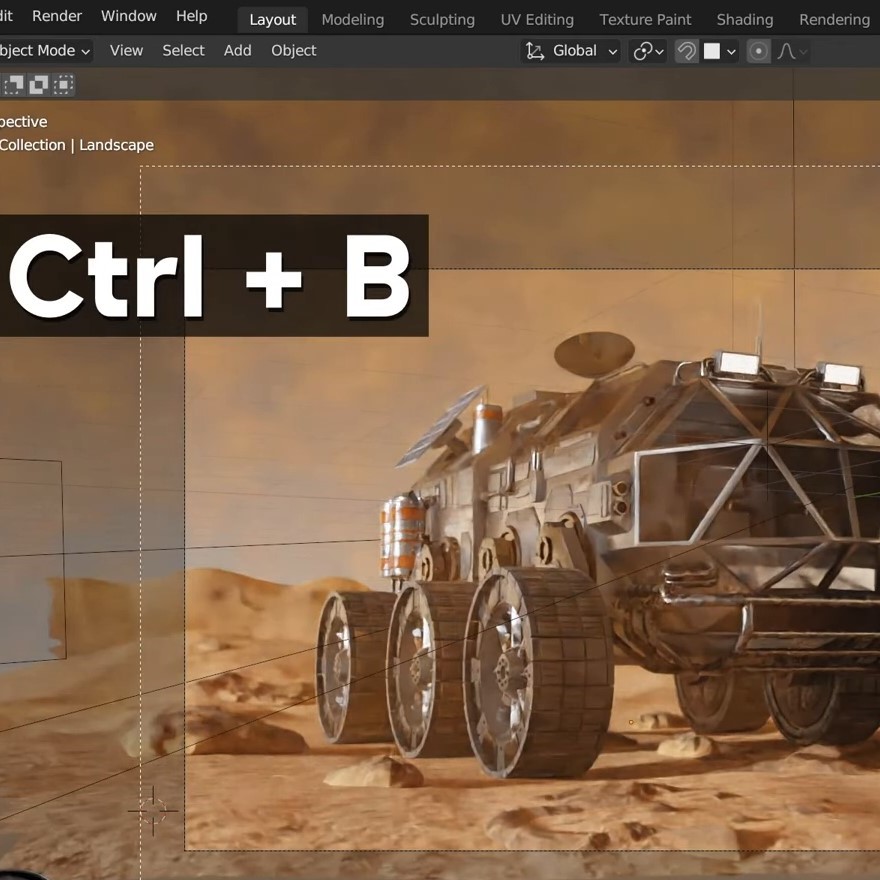This screenshot has width=880, height=880.
Task: Open the proportional falloff dropdown
Action: 805,51
